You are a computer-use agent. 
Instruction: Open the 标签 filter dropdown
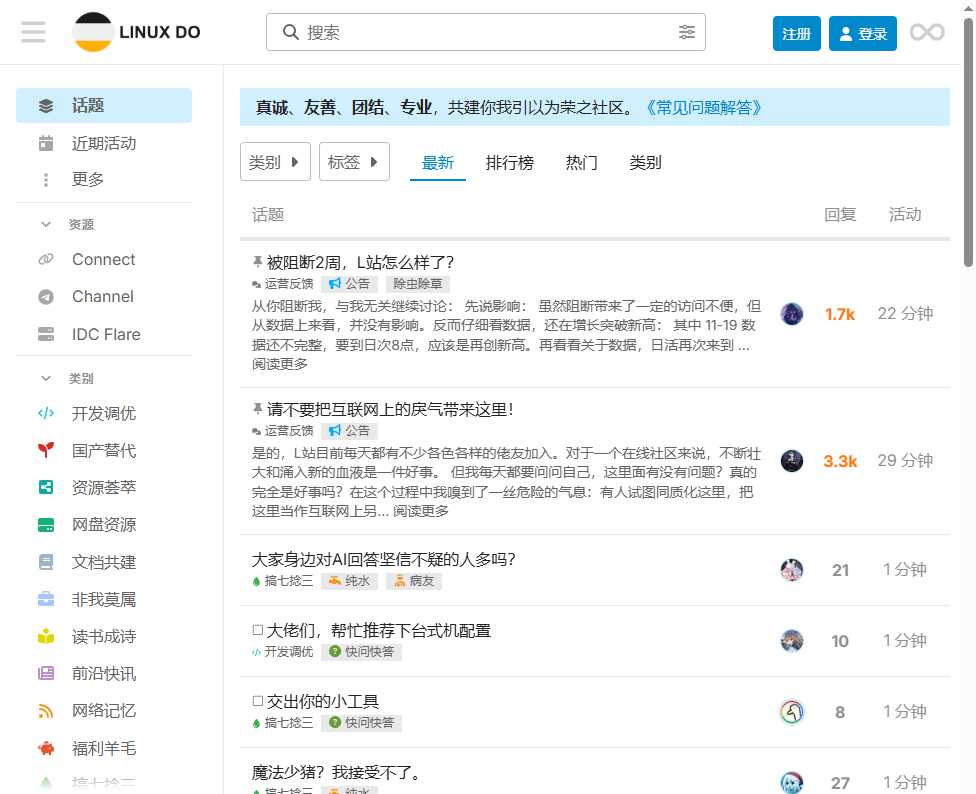354,162
